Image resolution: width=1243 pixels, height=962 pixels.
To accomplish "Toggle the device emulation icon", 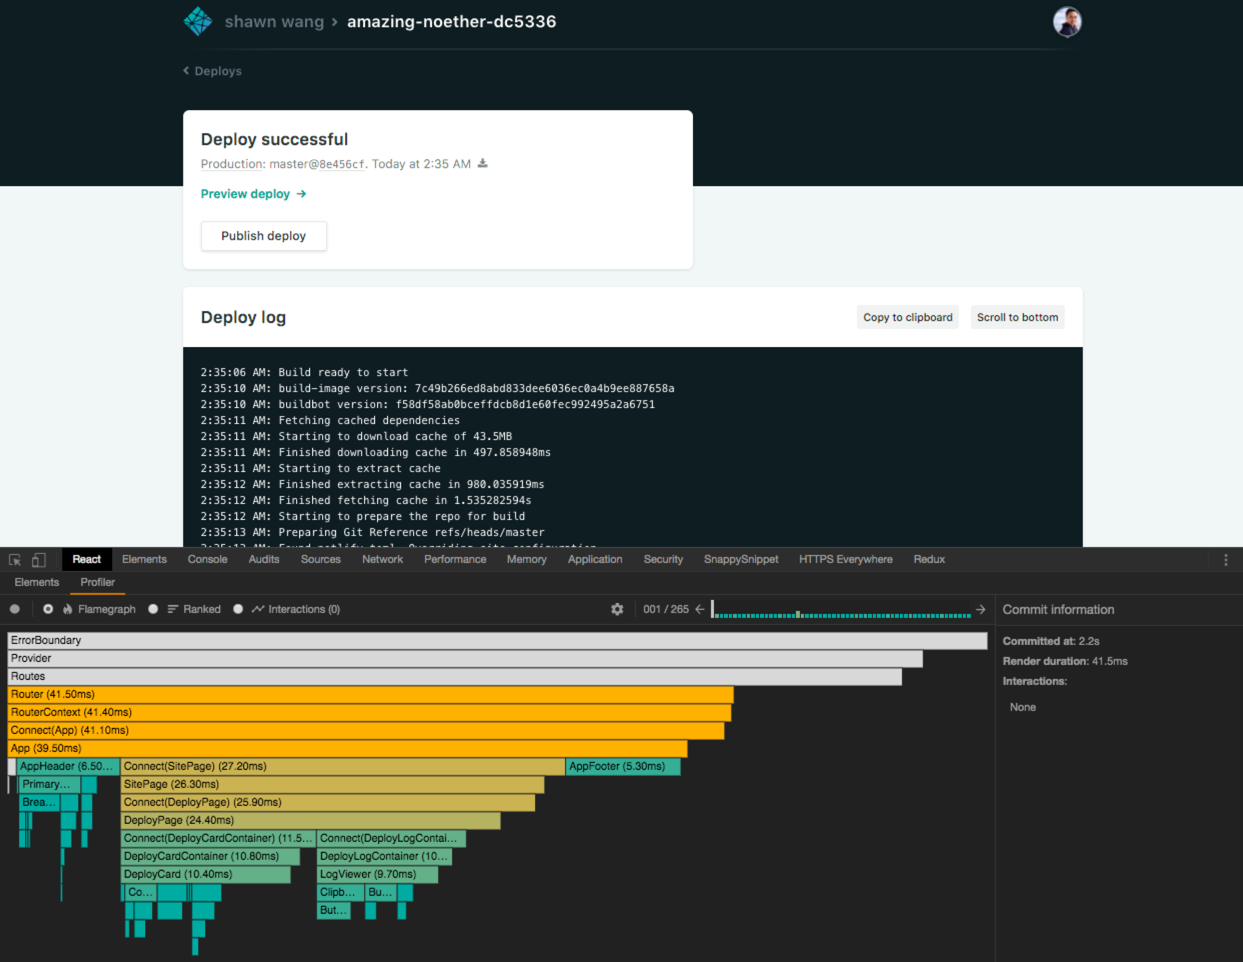I will coord(37,559).
